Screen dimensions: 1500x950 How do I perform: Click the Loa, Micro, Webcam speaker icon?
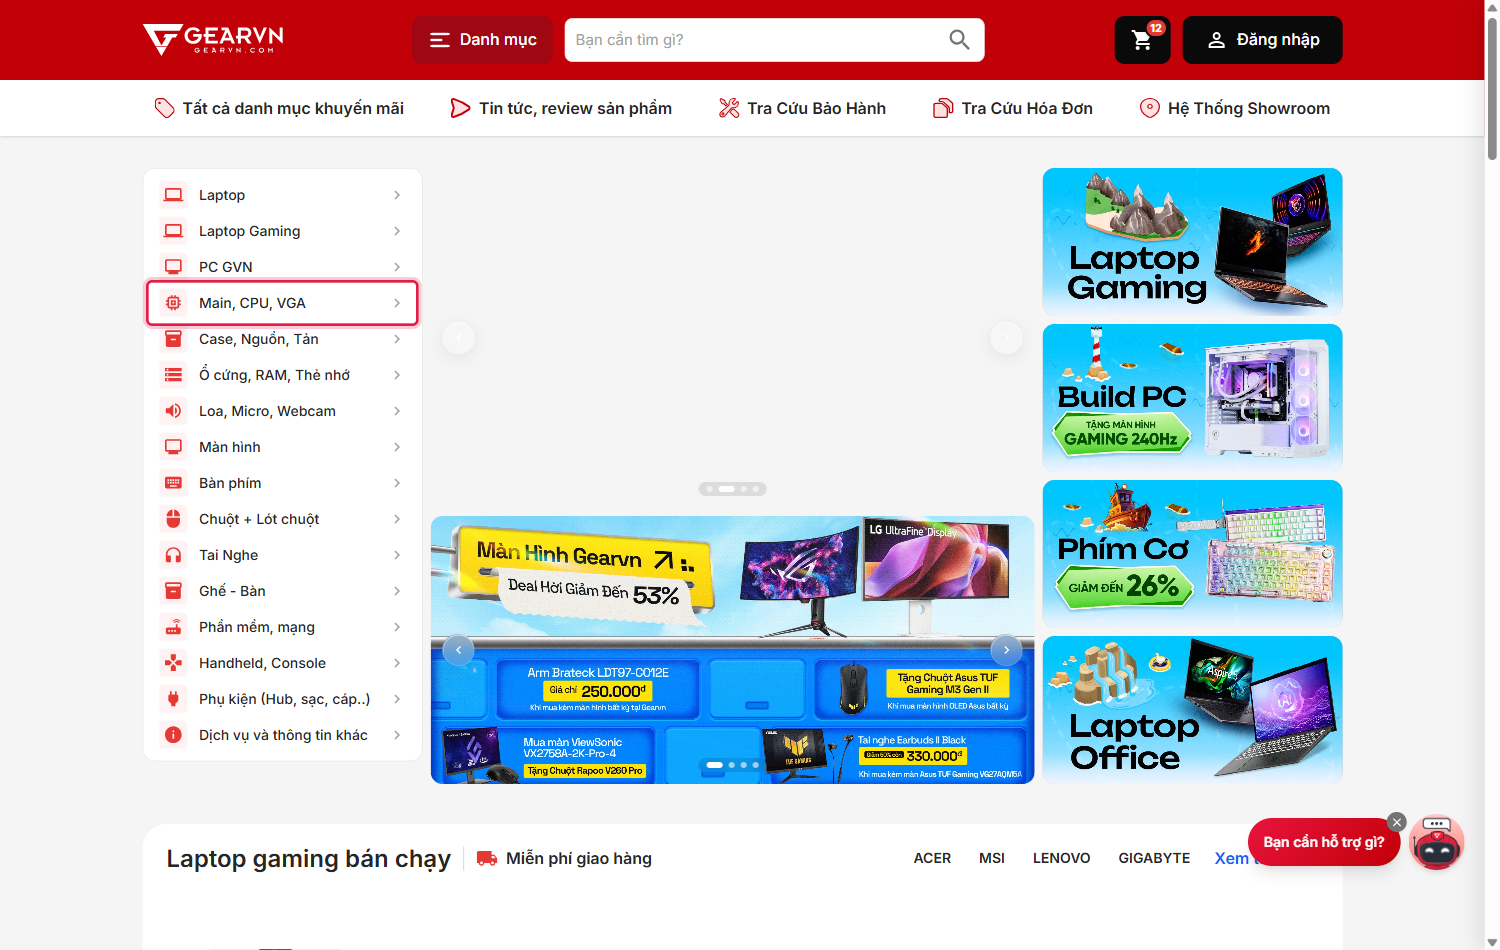tap(173, 411)
